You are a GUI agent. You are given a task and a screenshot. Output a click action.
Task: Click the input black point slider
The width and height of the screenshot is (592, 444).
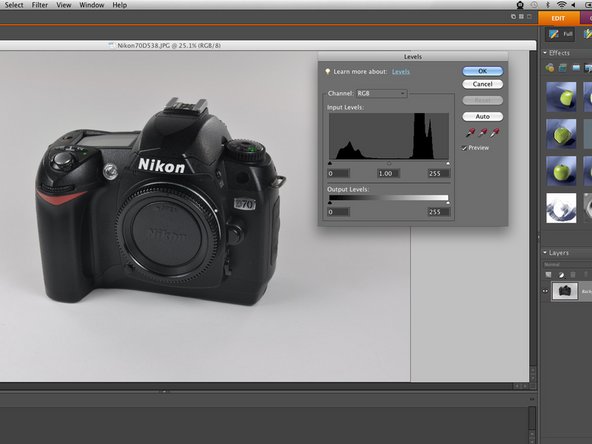point(330,163)
